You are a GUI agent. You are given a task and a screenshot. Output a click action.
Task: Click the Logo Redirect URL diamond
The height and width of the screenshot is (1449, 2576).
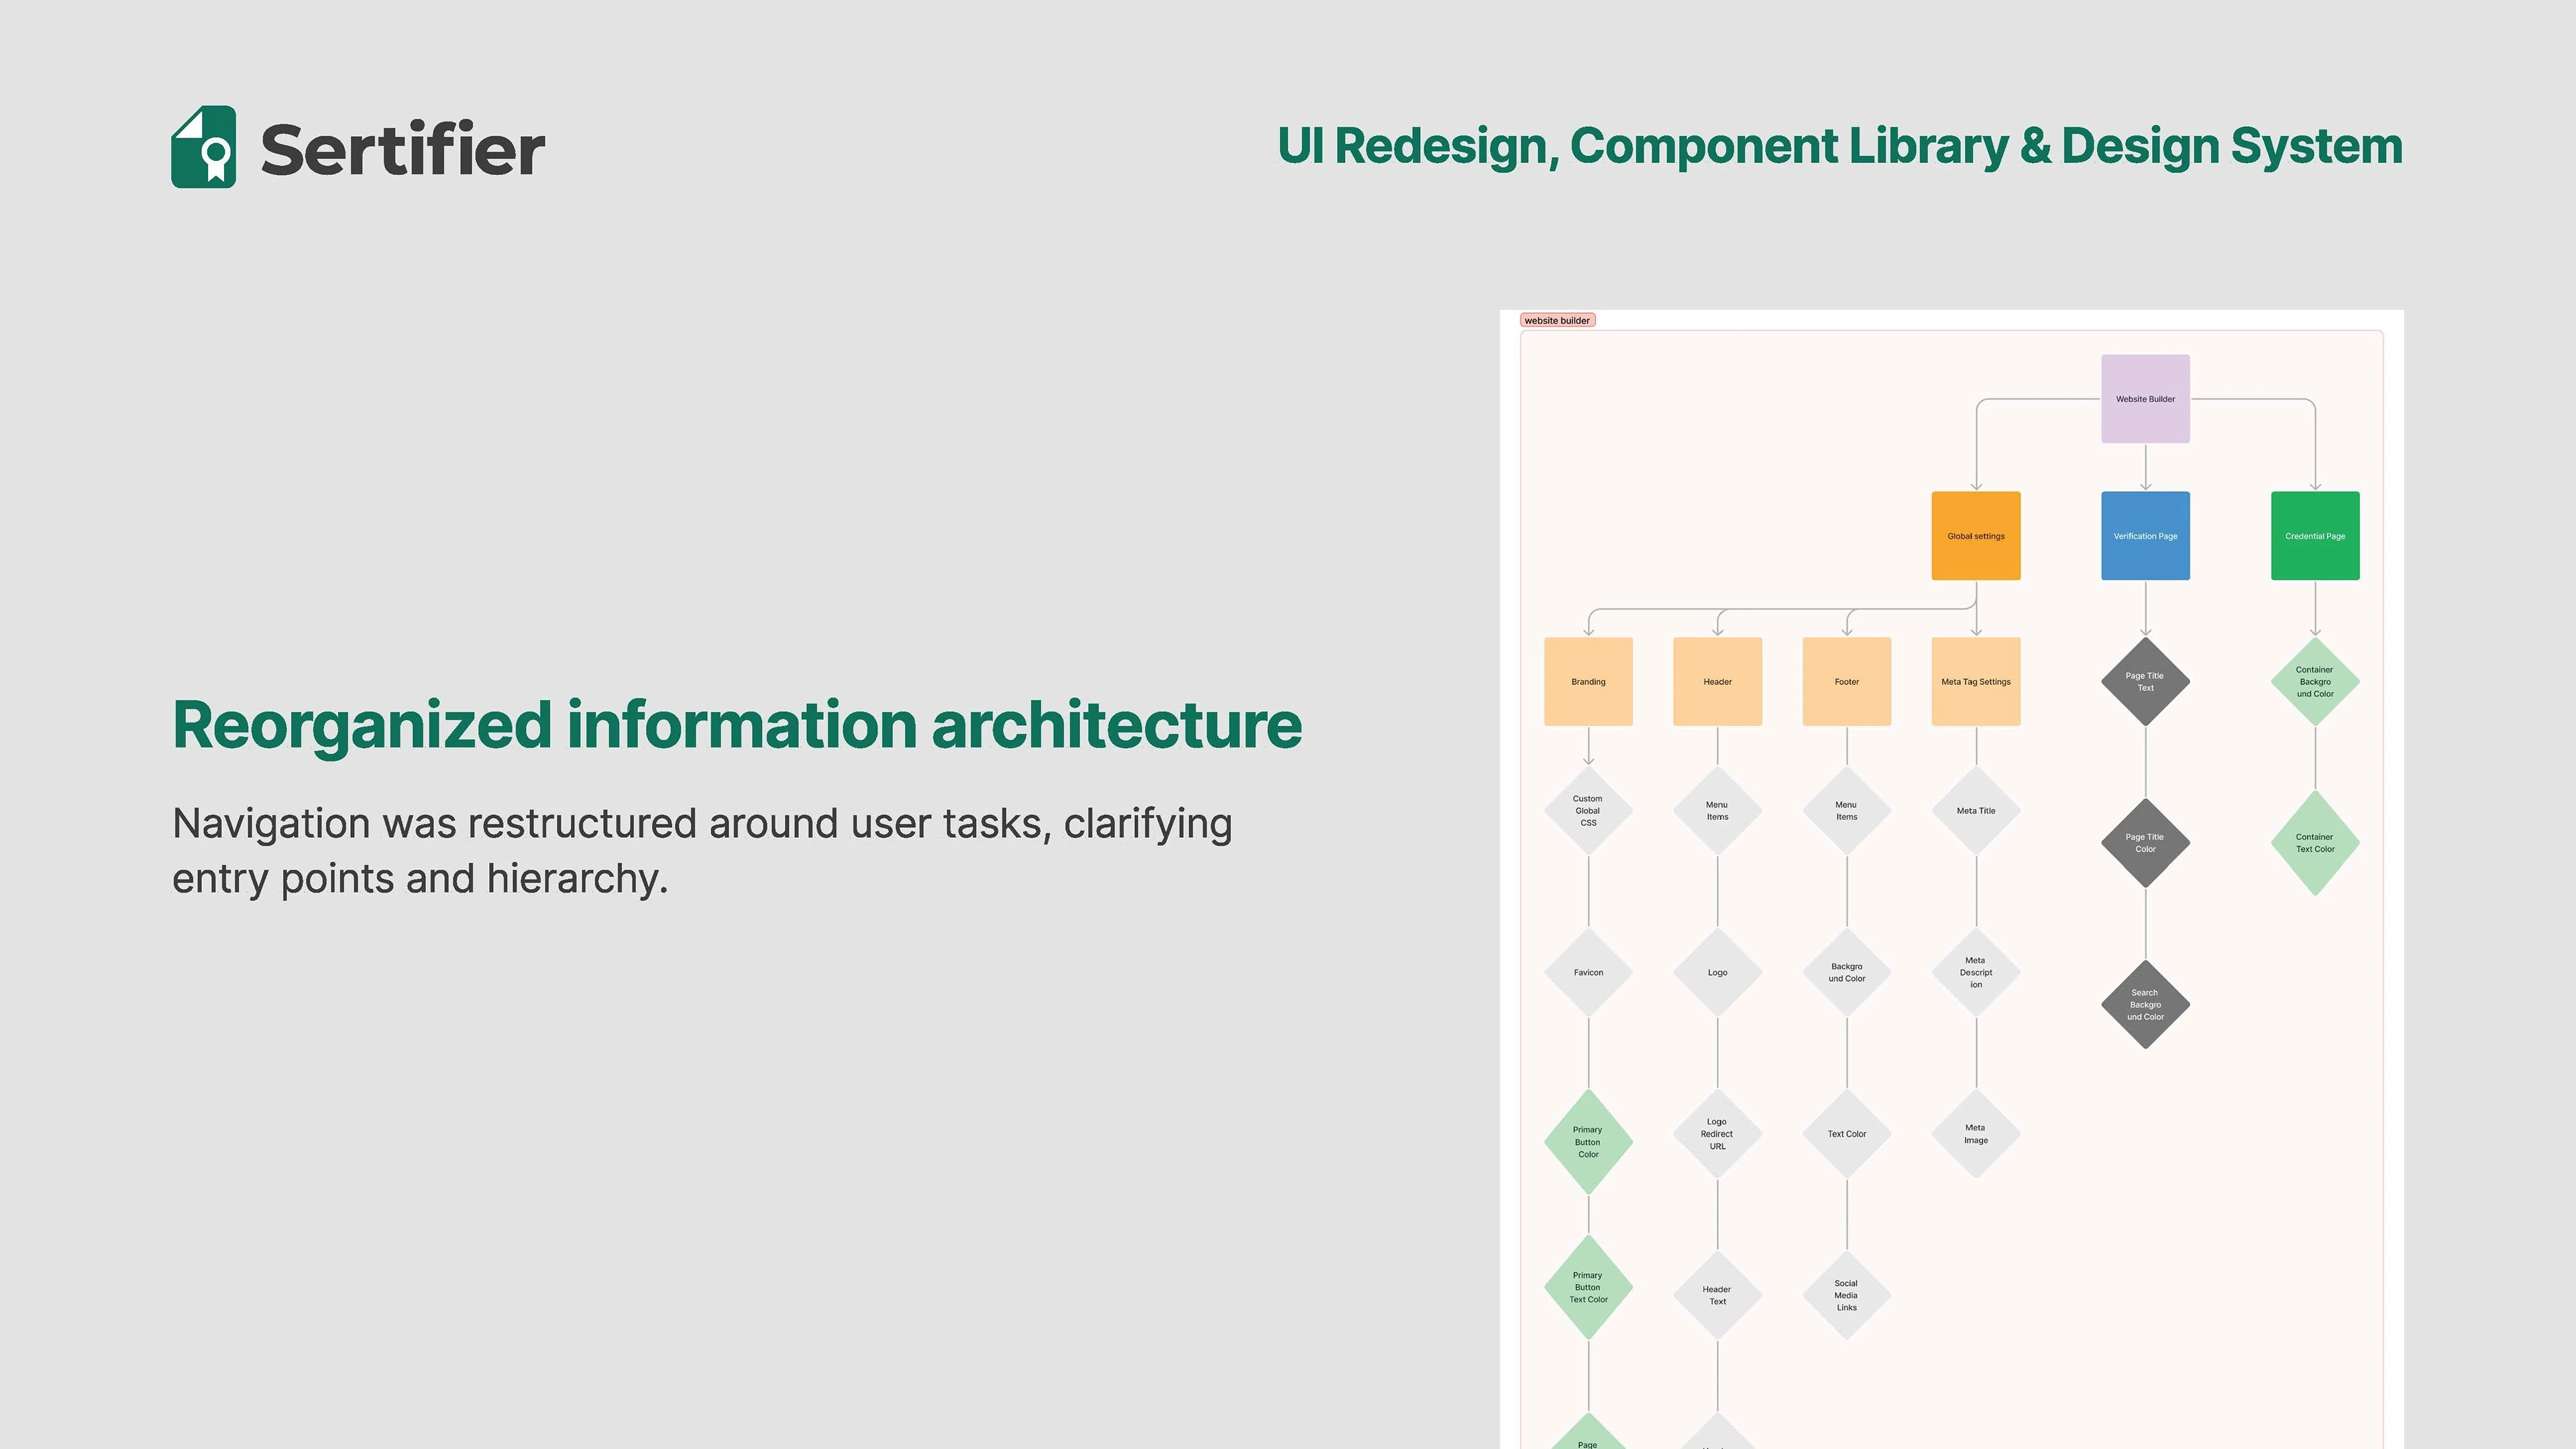(1717, 1134)
